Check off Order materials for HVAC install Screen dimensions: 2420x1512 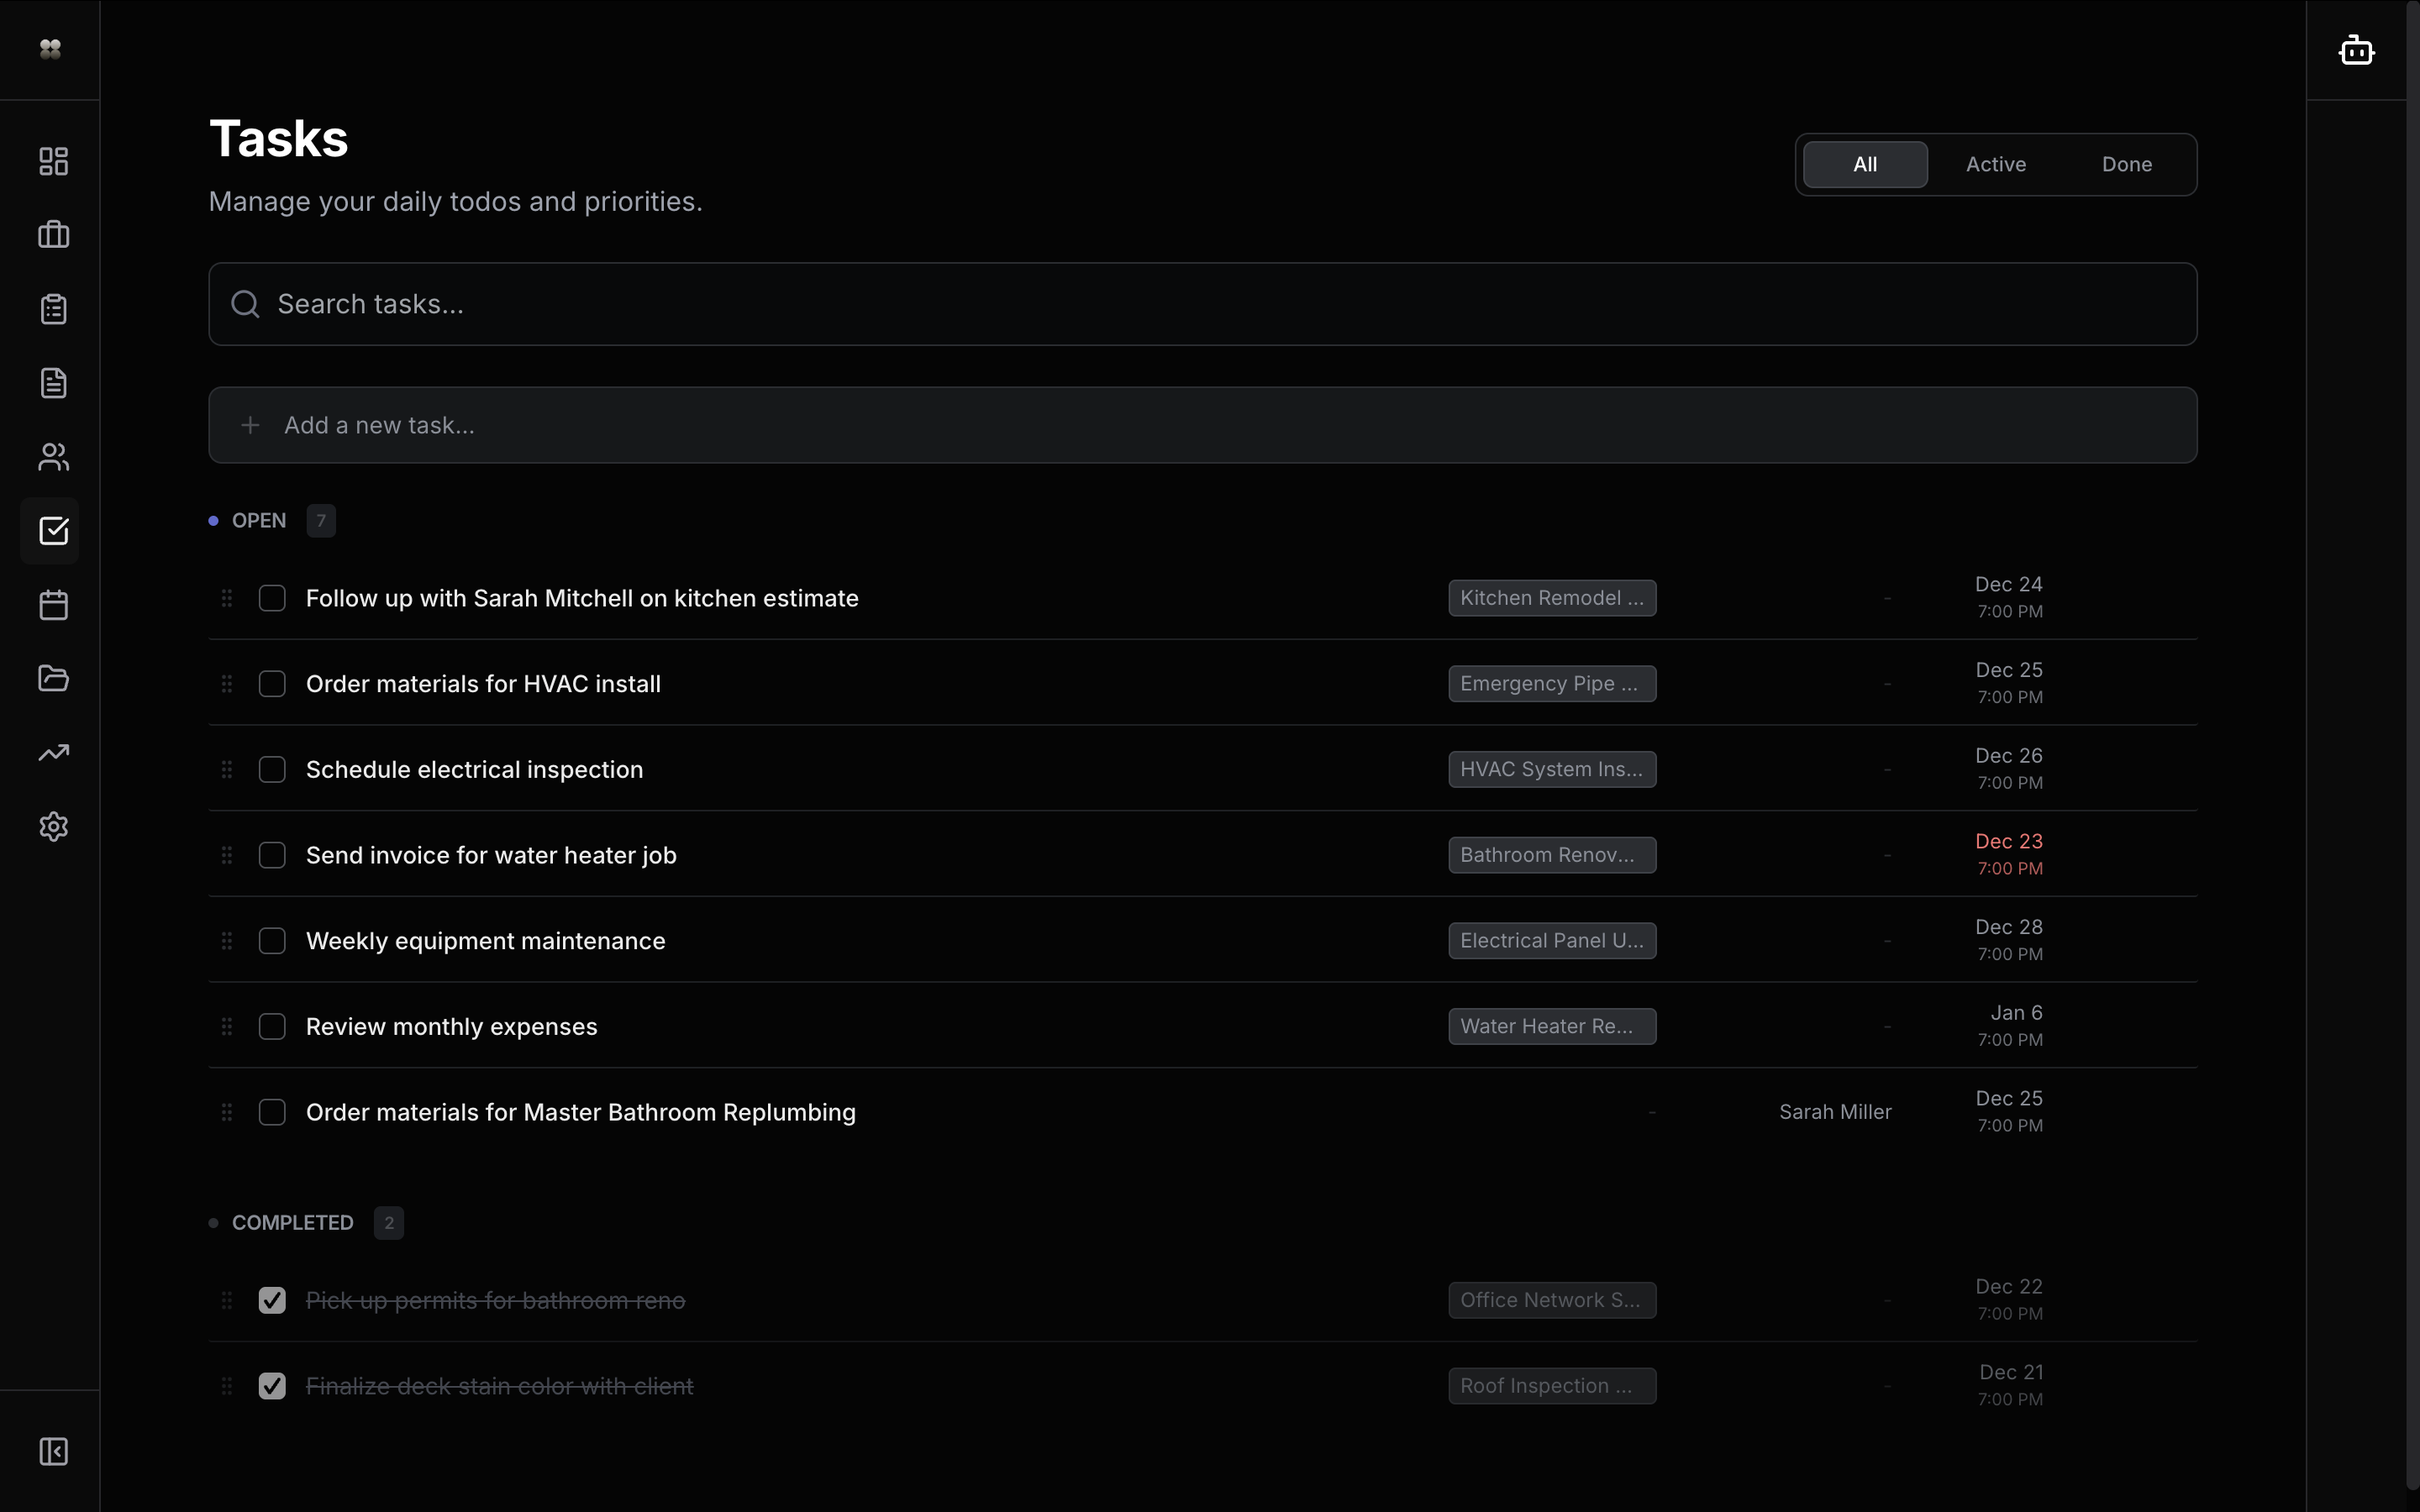tap(272, 684)
